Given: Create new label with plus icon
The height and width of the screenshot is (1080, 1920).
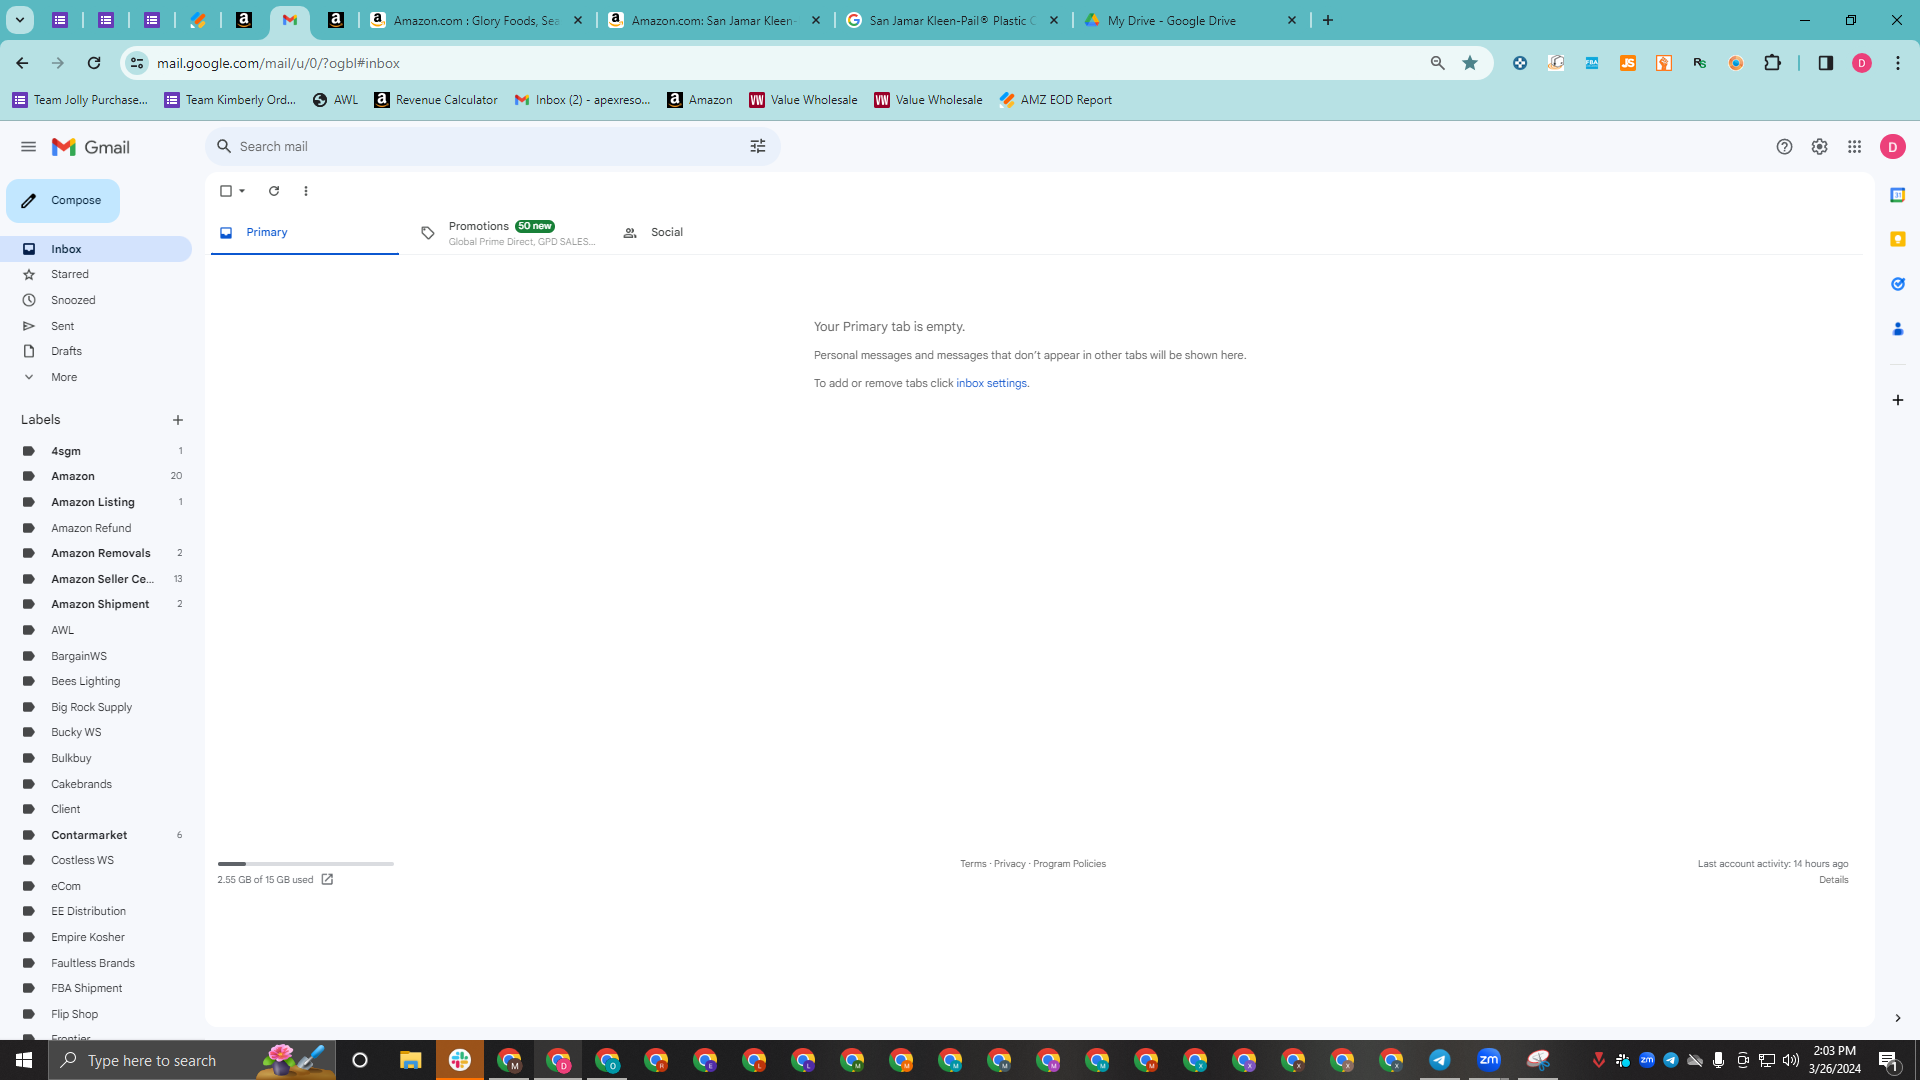Looking at the screenshot, I should click(x=178, y=420).
